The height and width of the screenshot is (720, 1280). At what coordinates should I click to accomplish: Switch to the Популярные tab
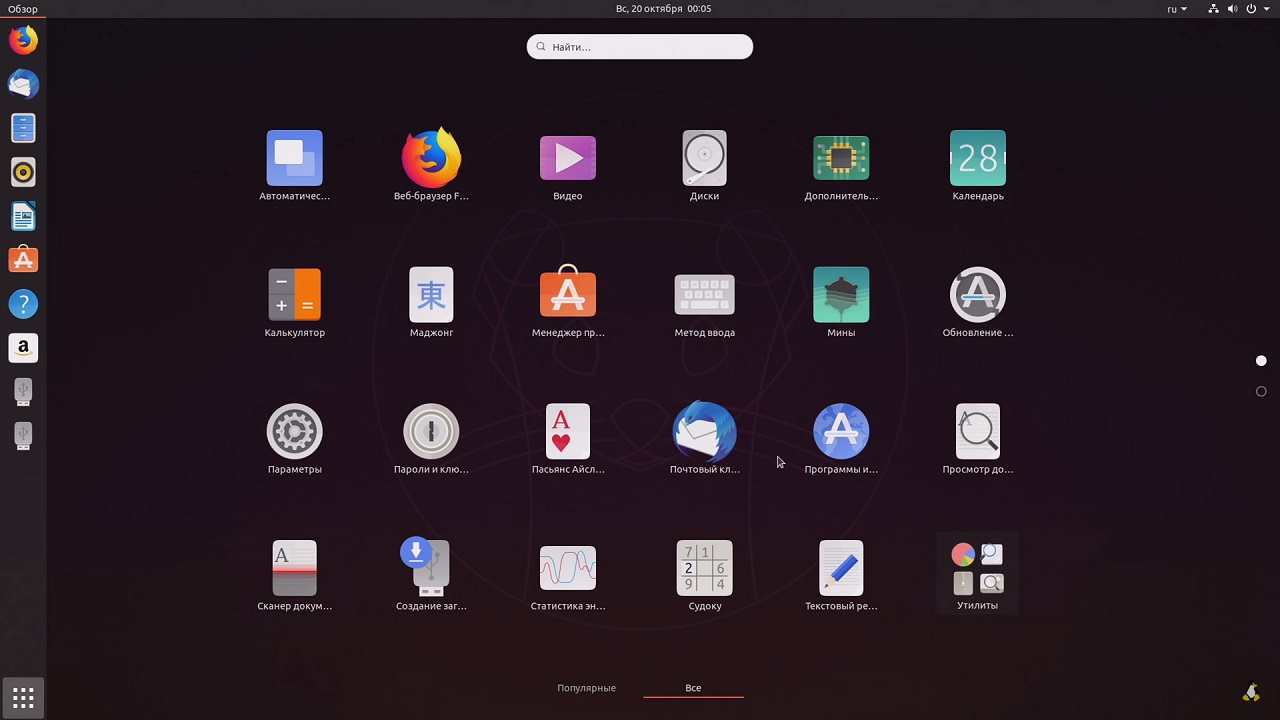click(x=586, y=688)
